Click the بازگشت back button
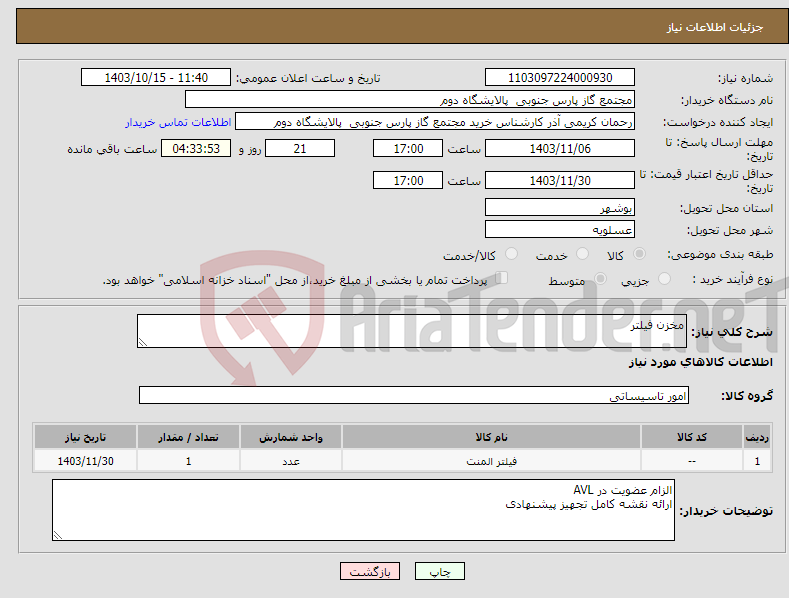The image size is (789, 598). (x=370, y=571)
